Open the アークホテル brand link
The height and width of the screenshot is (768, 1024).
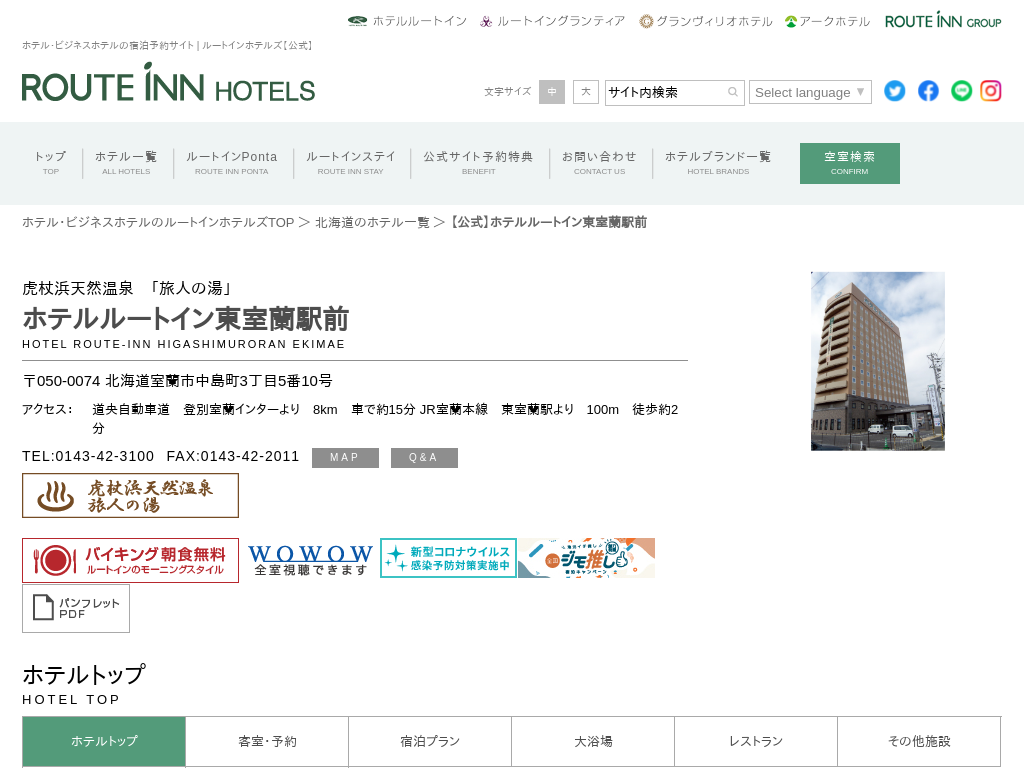click(827, 21)
